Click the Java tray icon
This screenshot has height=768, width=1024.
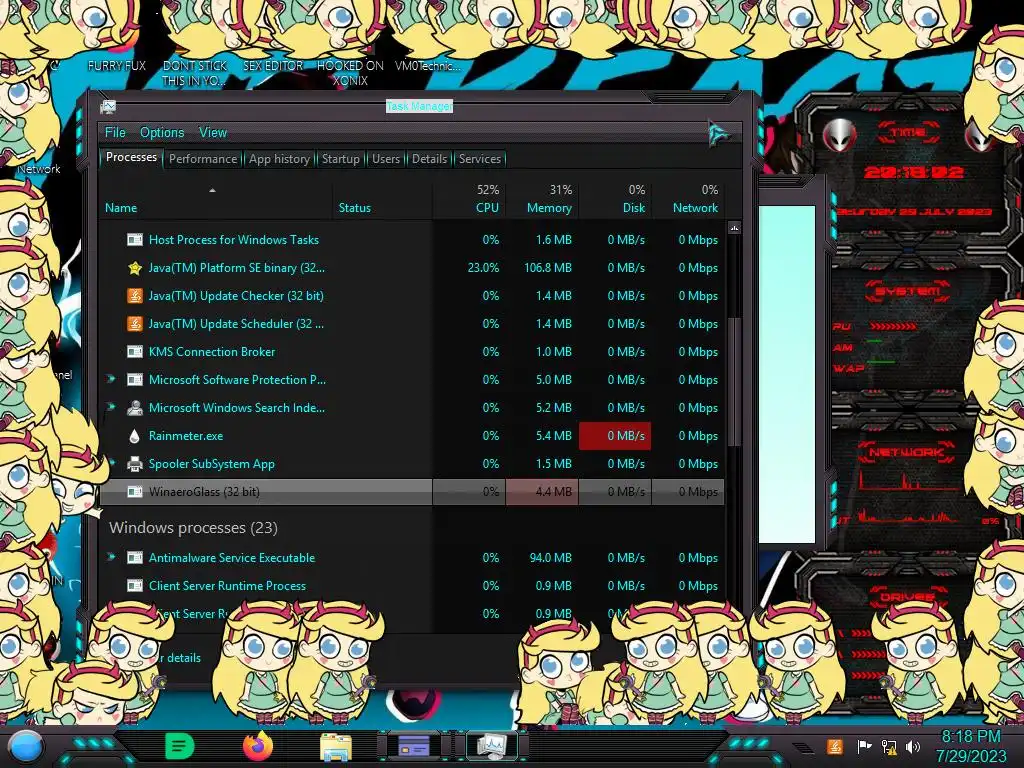tap(835, 746)
